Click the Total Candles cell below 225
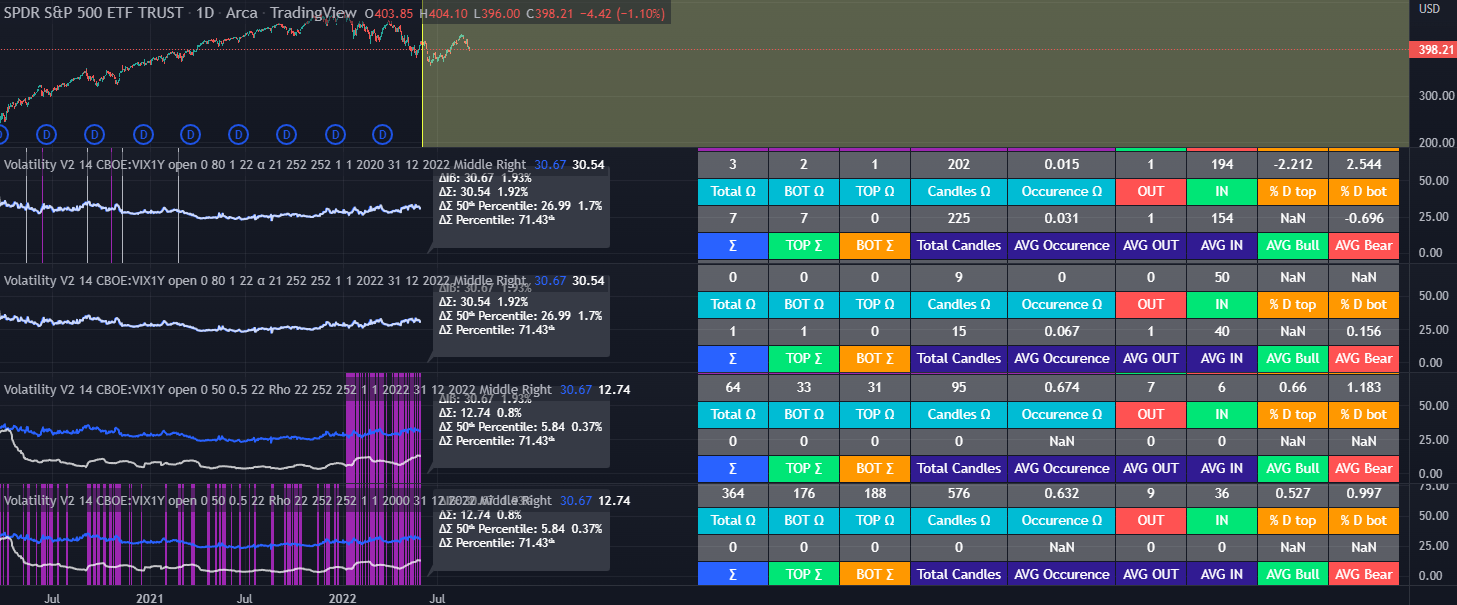Screen dimensions: 1457x605 click(959, 245)
